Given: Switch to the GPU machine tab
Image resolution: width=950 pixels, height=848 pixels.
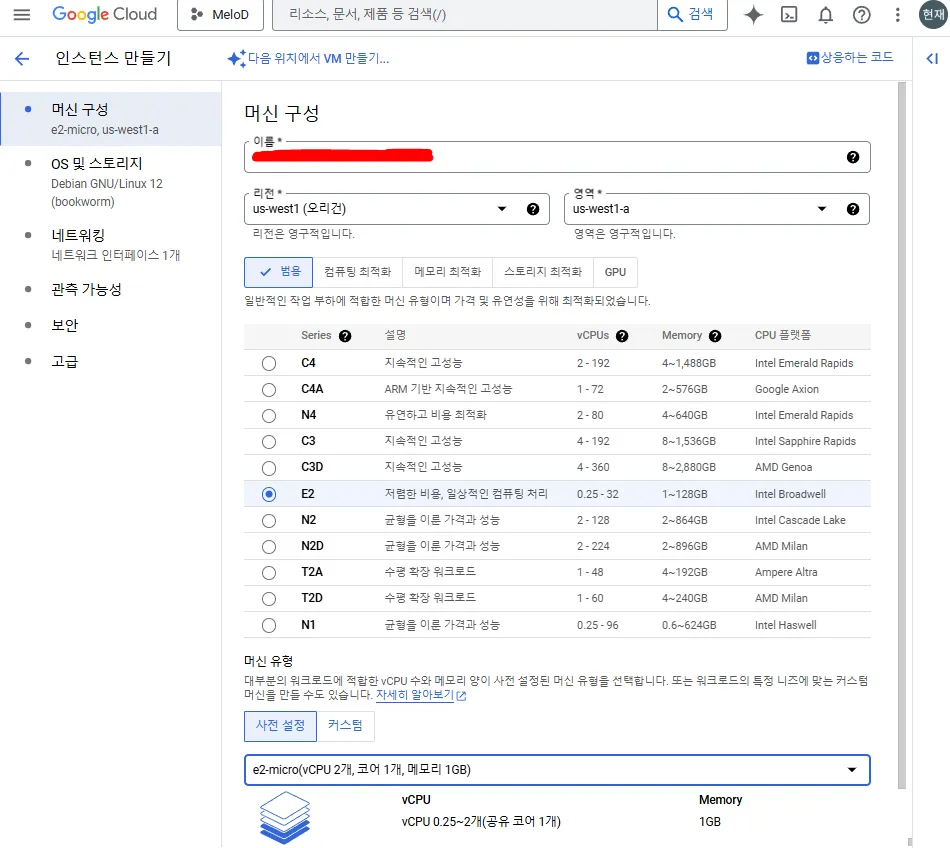Looking at the screenshot, I should click(615, 272).
